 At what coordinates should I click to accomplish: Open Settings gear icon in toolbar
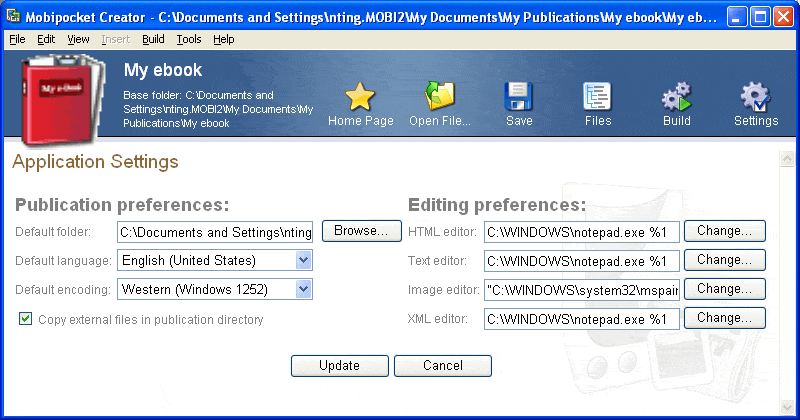point(756,97)
